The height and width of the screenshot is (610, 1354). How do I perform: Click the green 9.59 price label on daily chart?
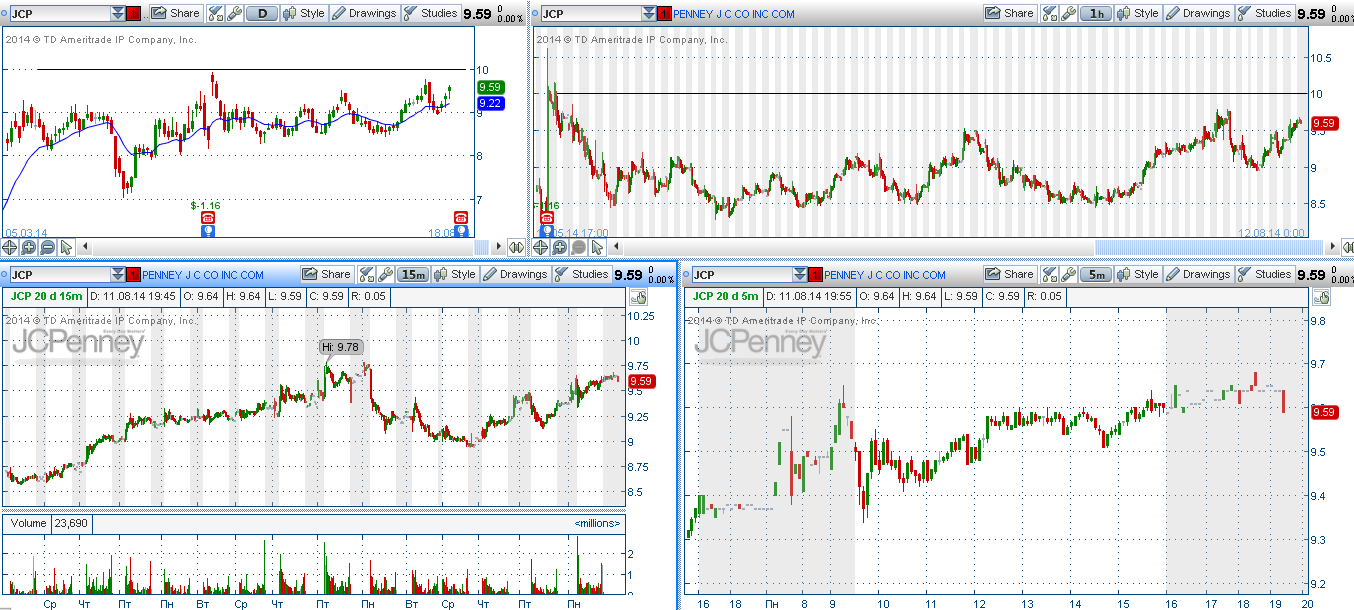[x=490, y=87]
